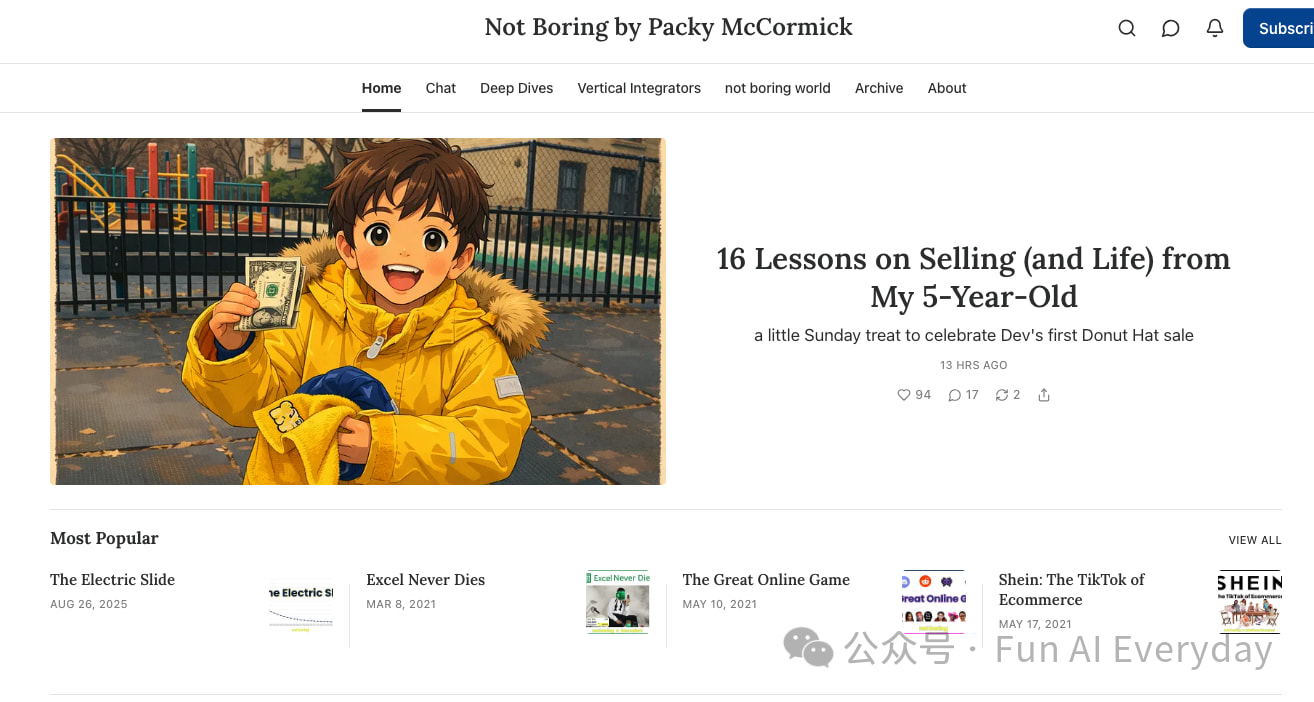
Task: Open chat via speech bubble icon in header
Action: (1170, 28)
